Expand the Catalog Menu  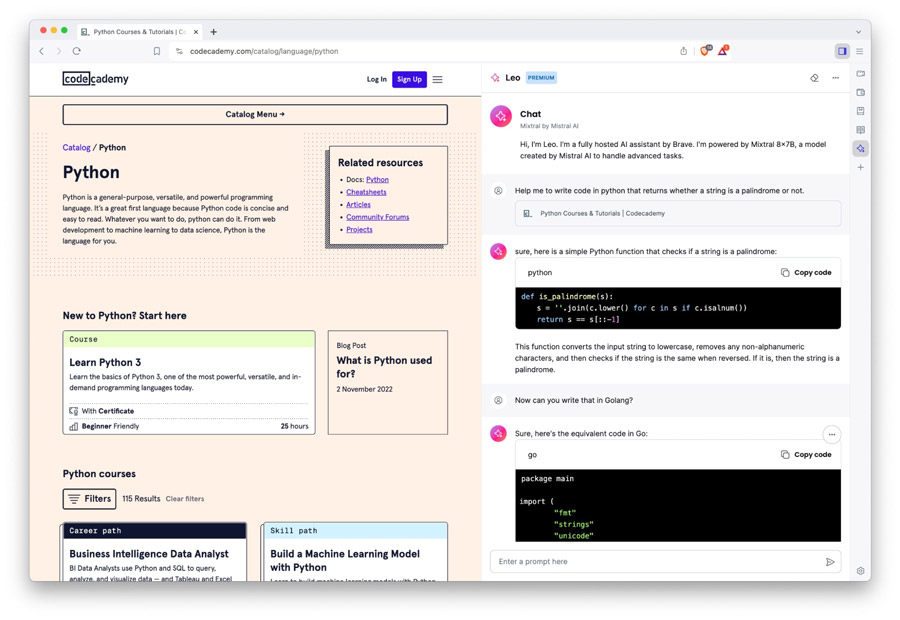(x=255, y=114)
